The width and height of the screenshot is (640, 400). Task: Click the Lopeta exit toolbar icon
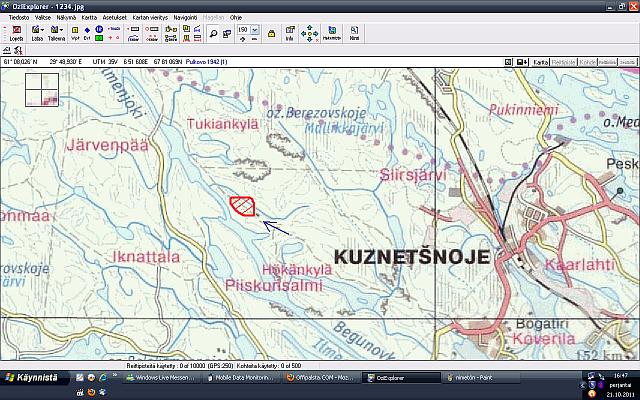click(15, 33)
